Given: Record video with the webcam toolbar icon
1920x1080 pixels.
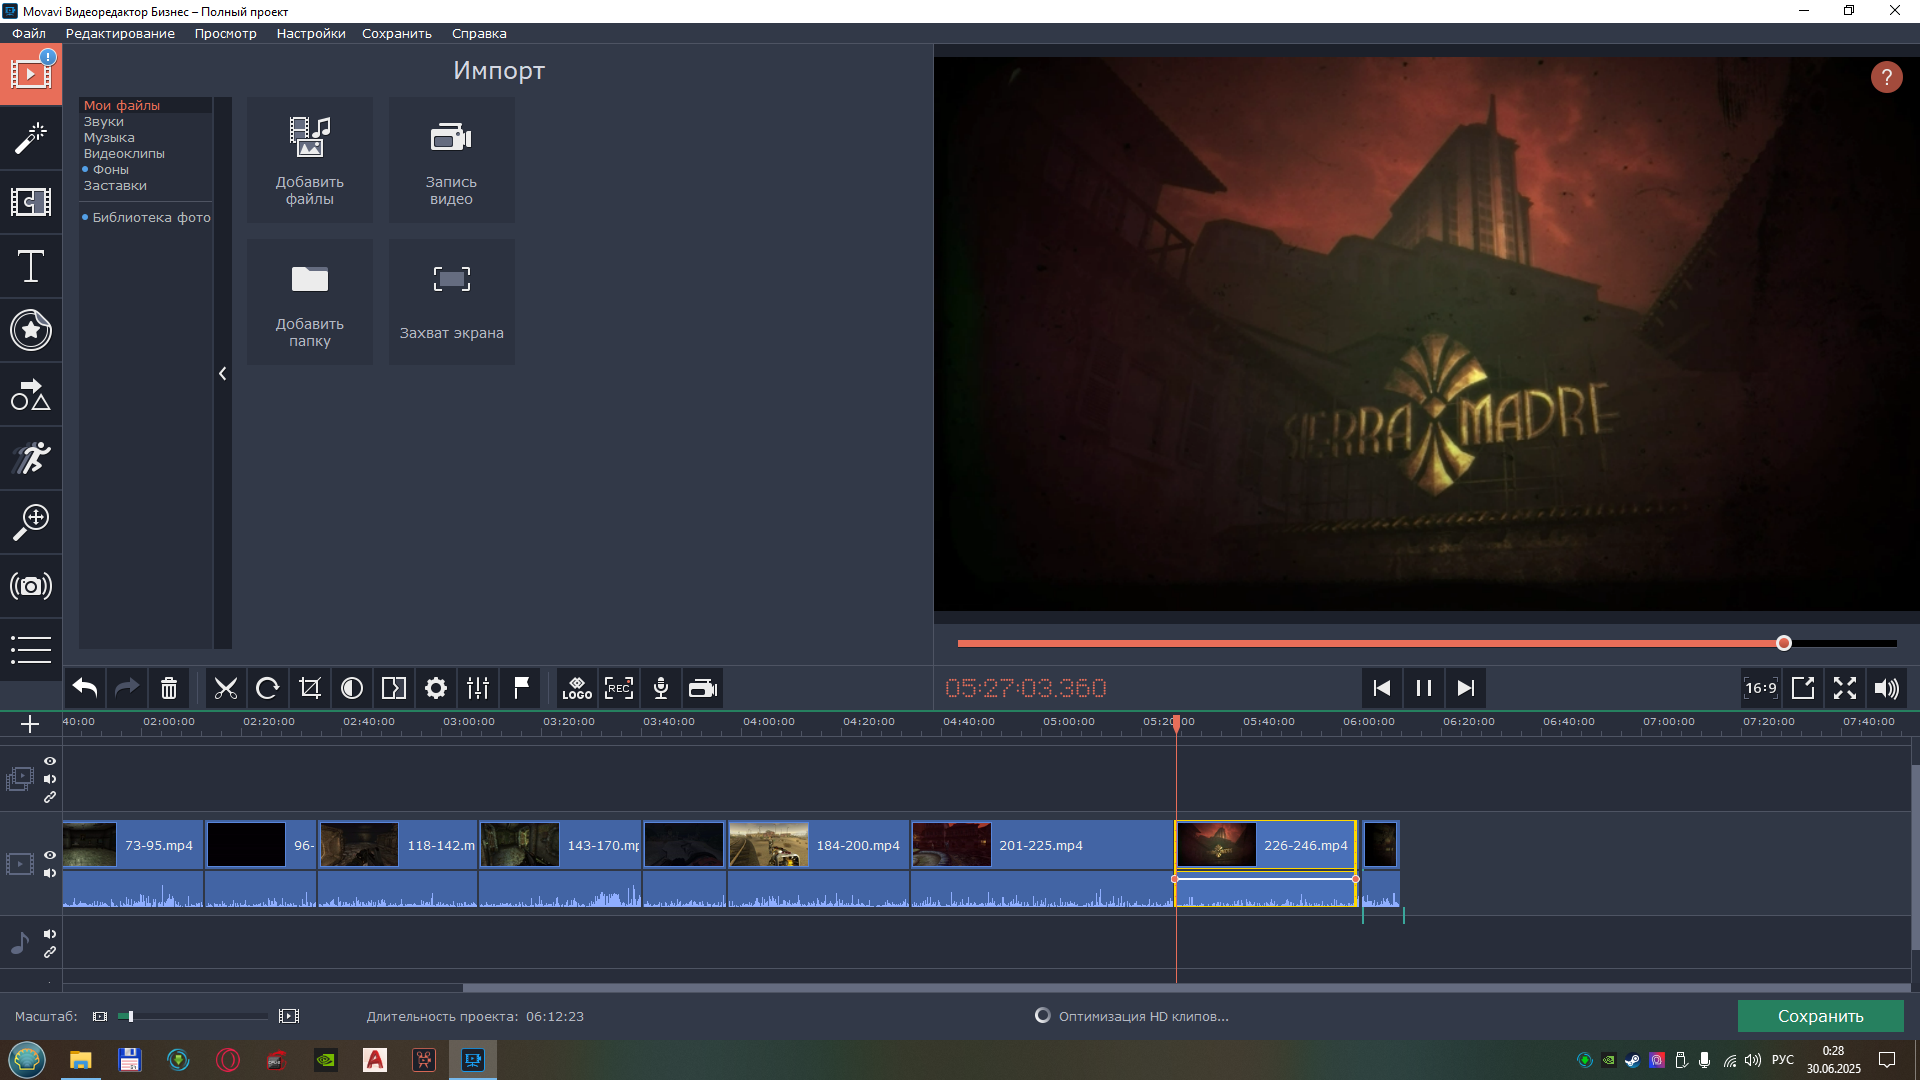Looking at the screenshot, I should [x=703, y=688].
